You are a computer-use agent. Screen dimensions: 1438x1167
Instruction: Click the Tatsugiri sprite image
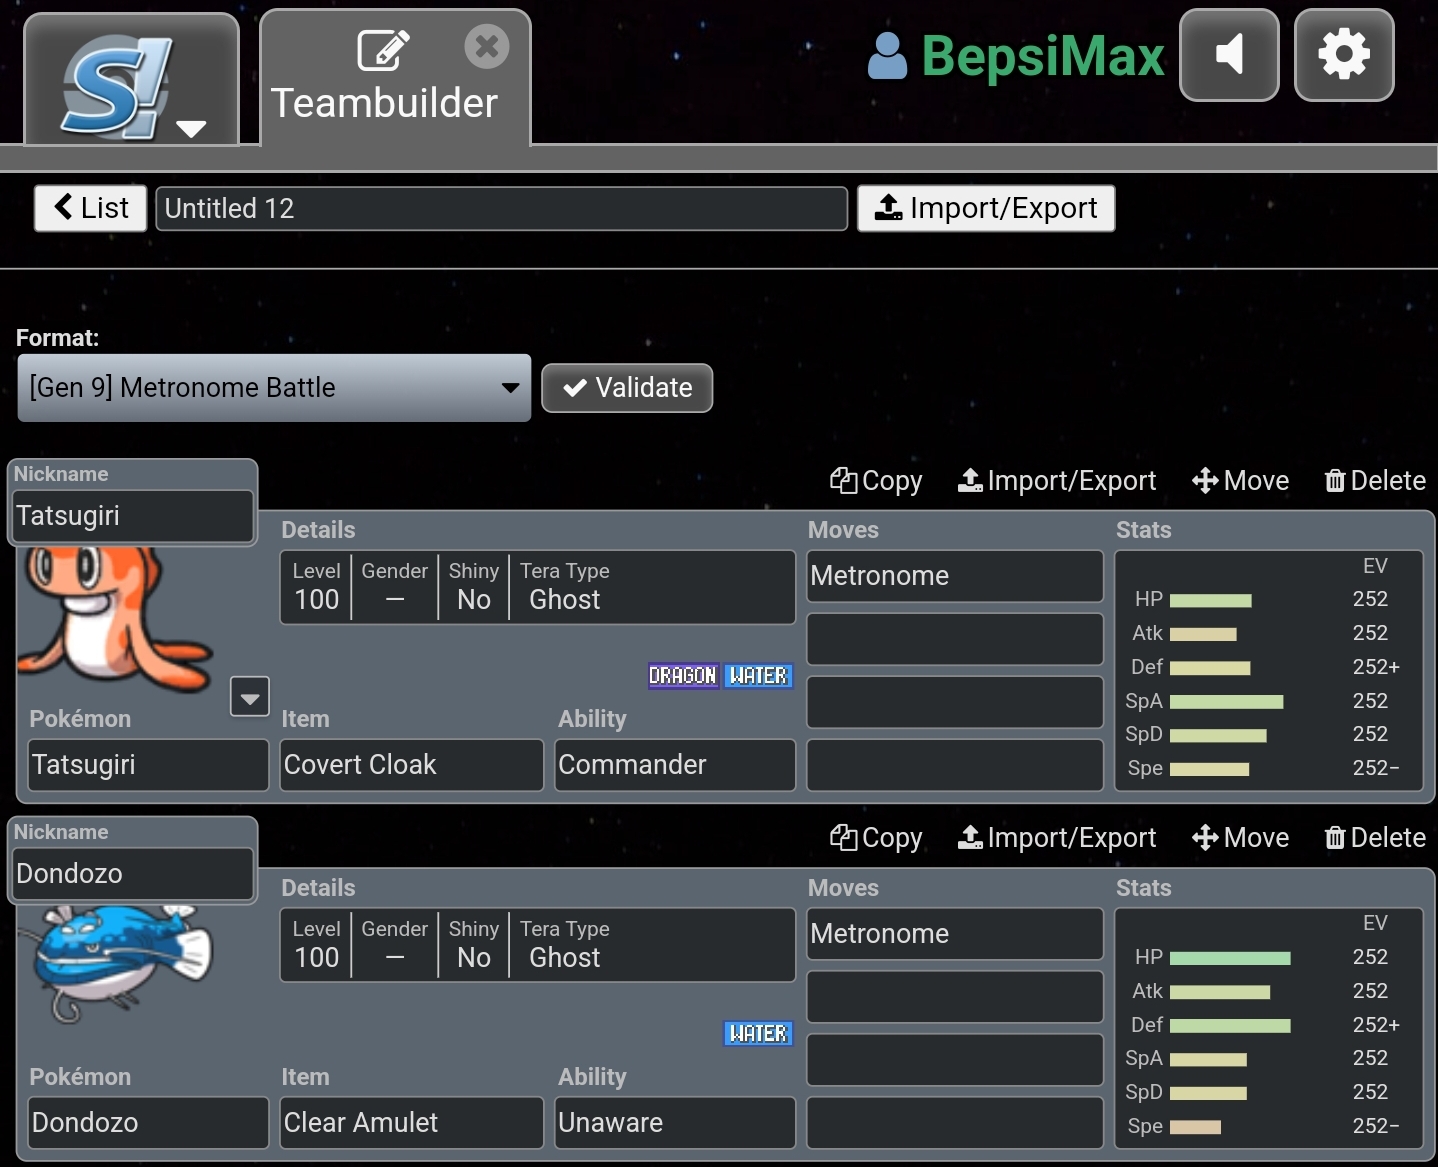pyautogui.click(x=115, y=620)
